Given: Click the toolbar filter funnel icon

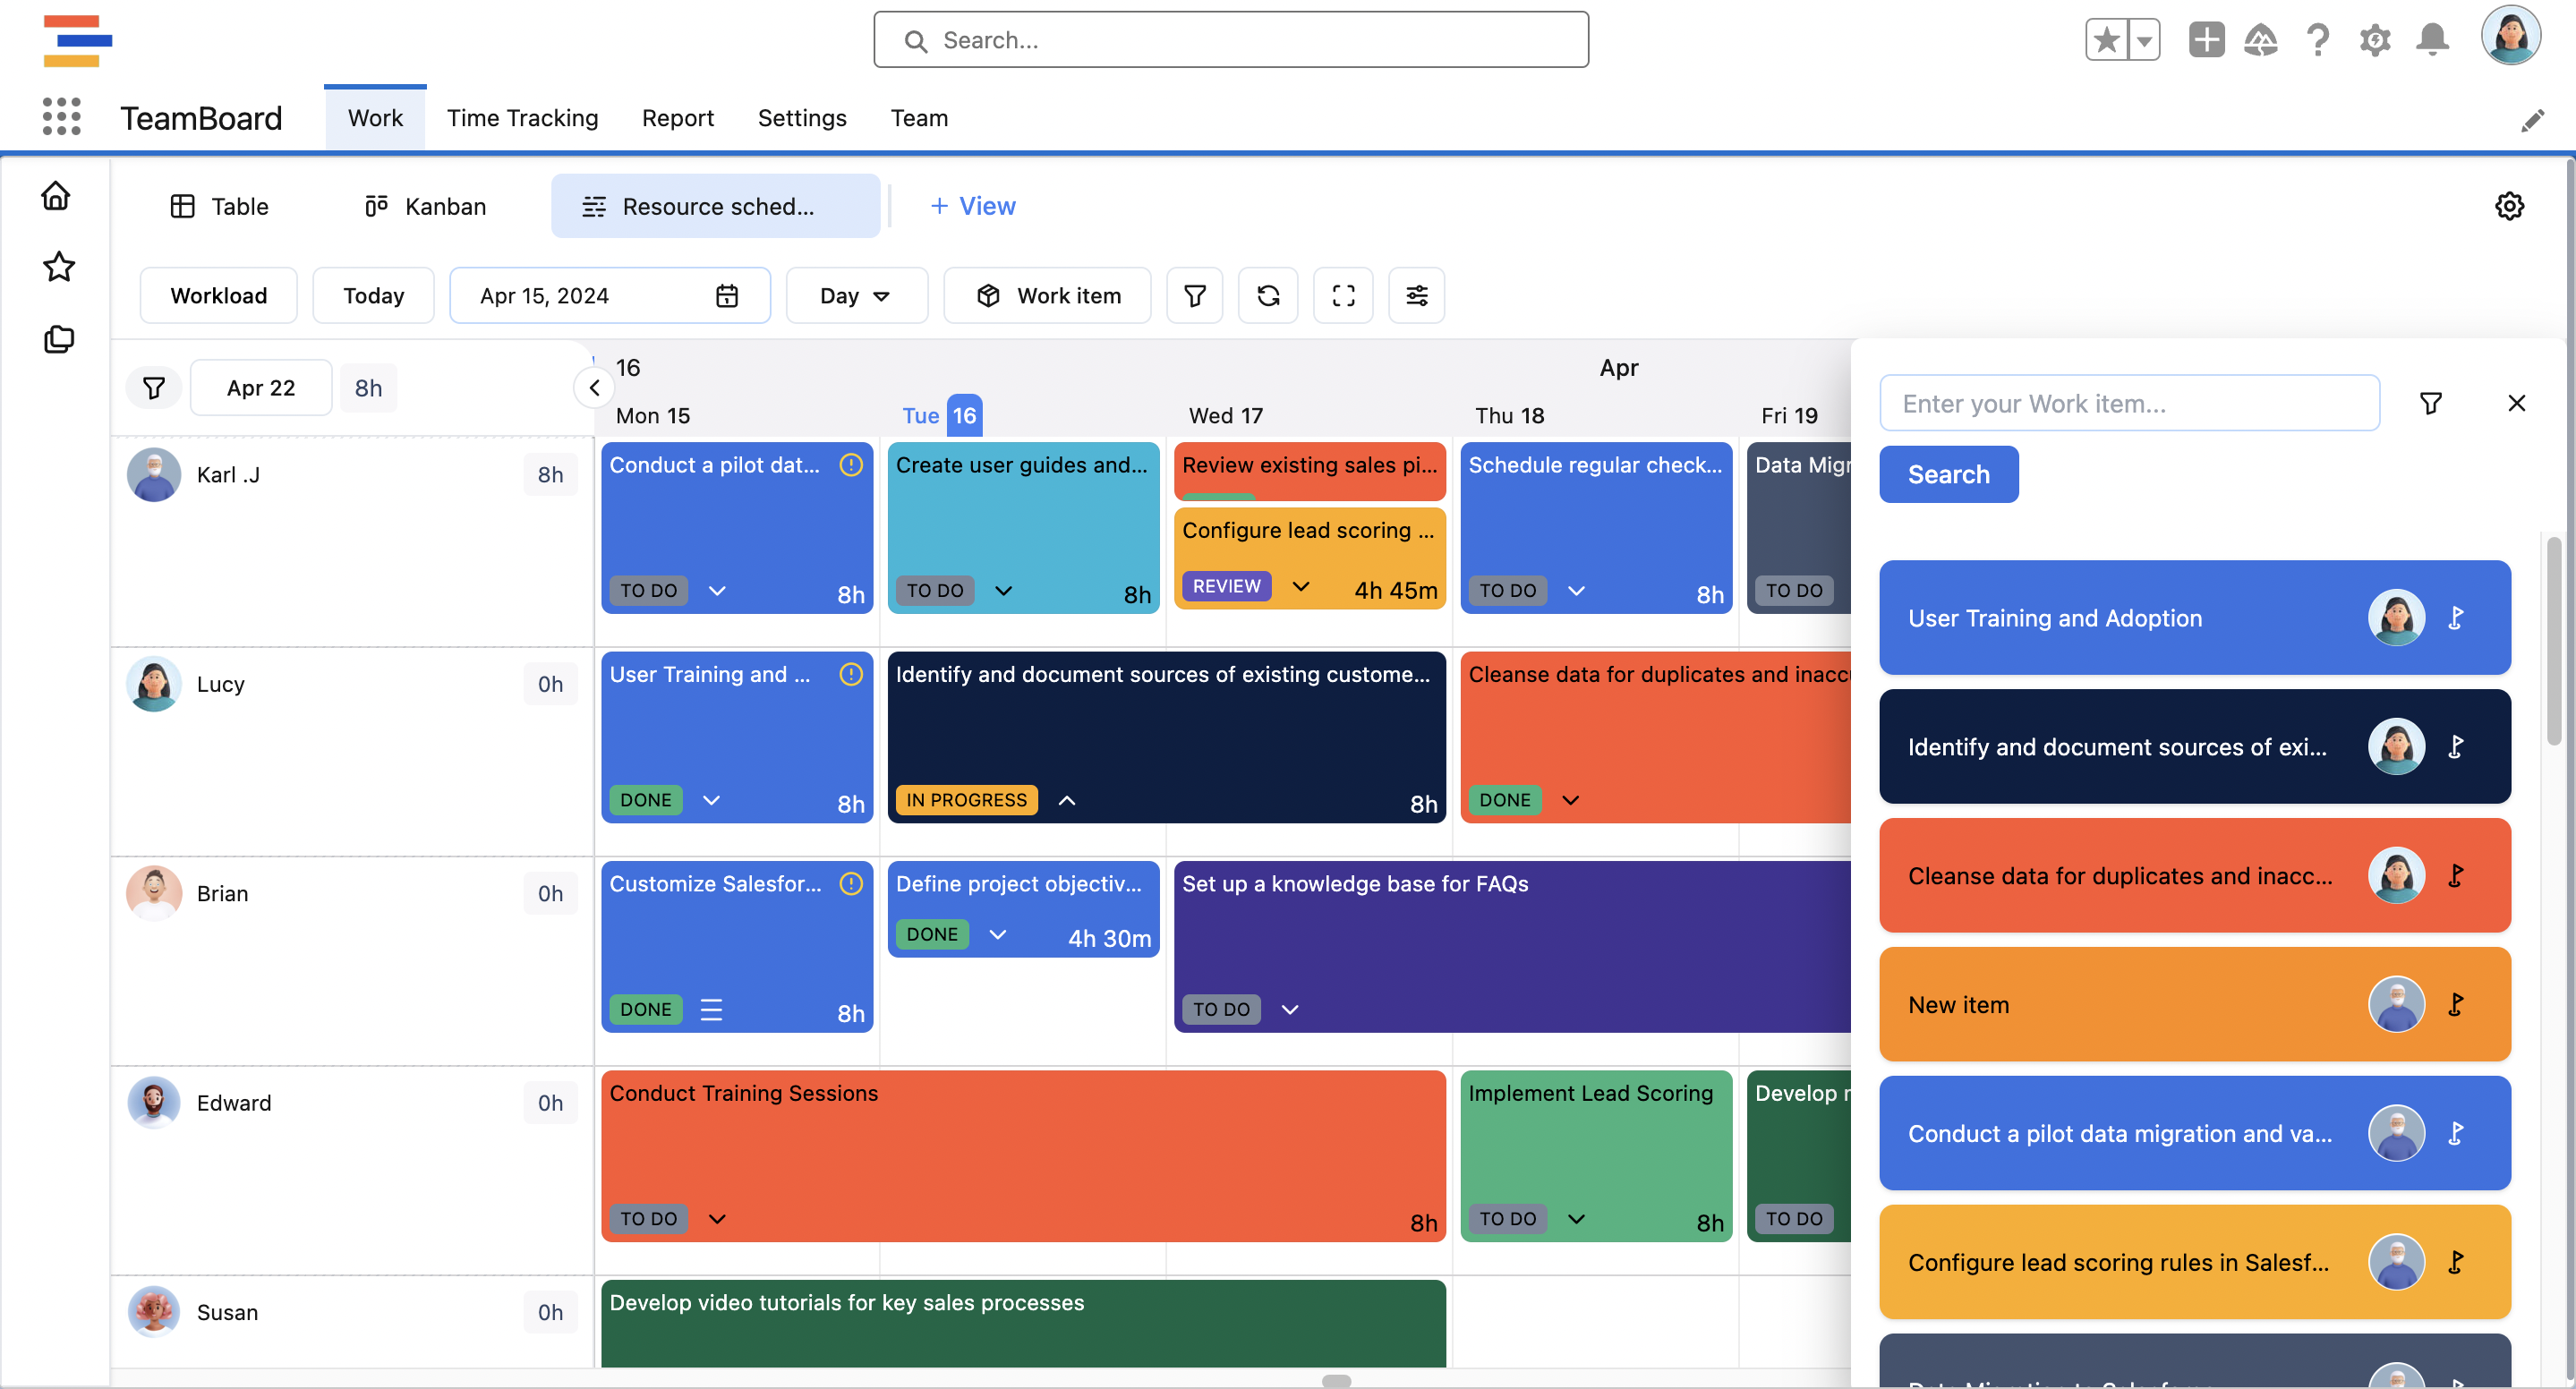Looking at the screenshot, I should 1194,295.
